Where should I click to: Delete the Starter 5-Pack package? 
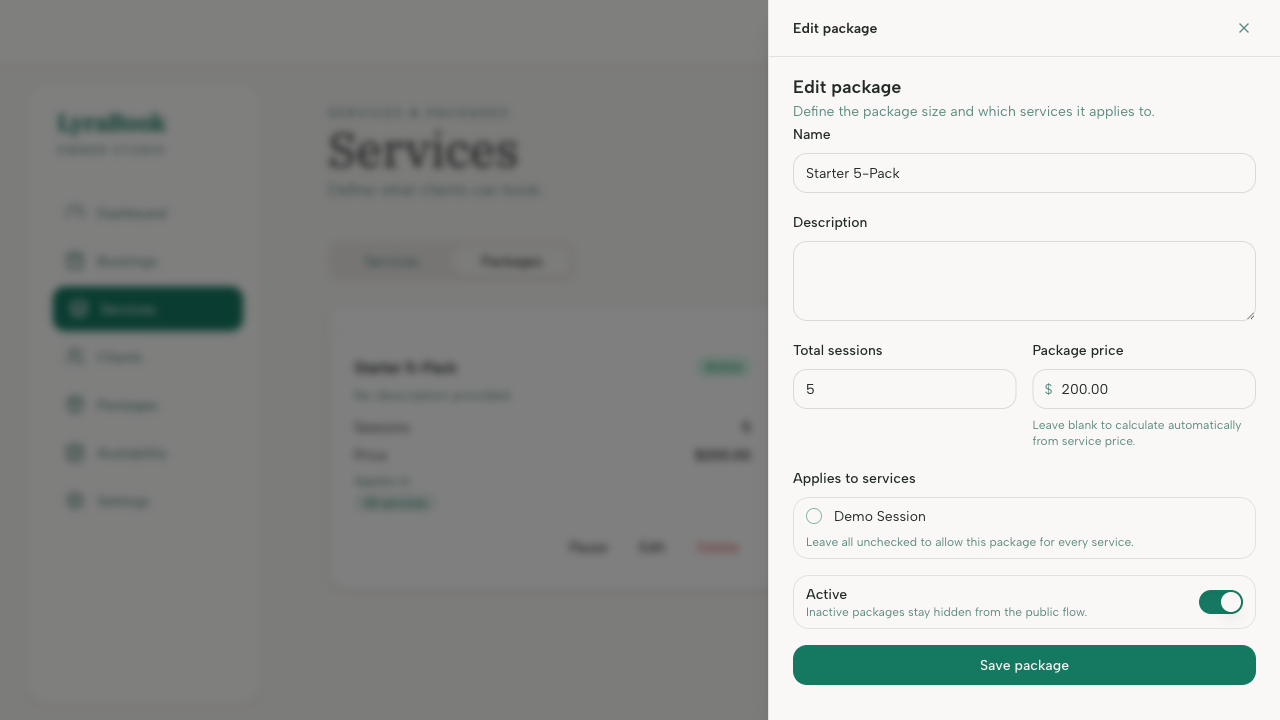[x=718, y=547]
